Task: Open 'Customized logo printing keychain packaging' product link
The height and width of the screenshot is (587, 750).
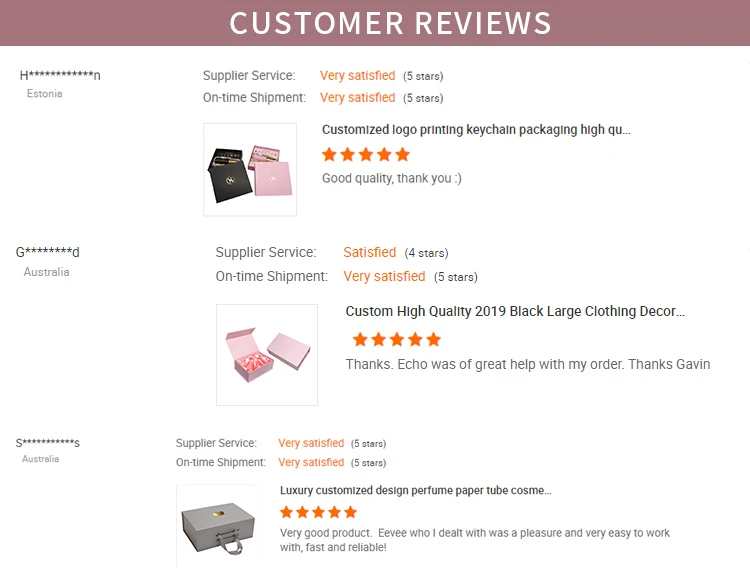Action: [476, 130]
